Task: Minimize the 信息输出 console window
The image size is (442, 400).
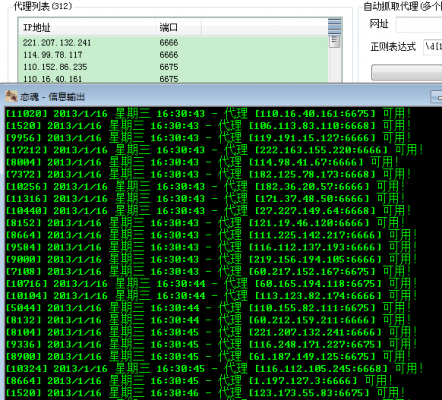Action: (437, 96)
